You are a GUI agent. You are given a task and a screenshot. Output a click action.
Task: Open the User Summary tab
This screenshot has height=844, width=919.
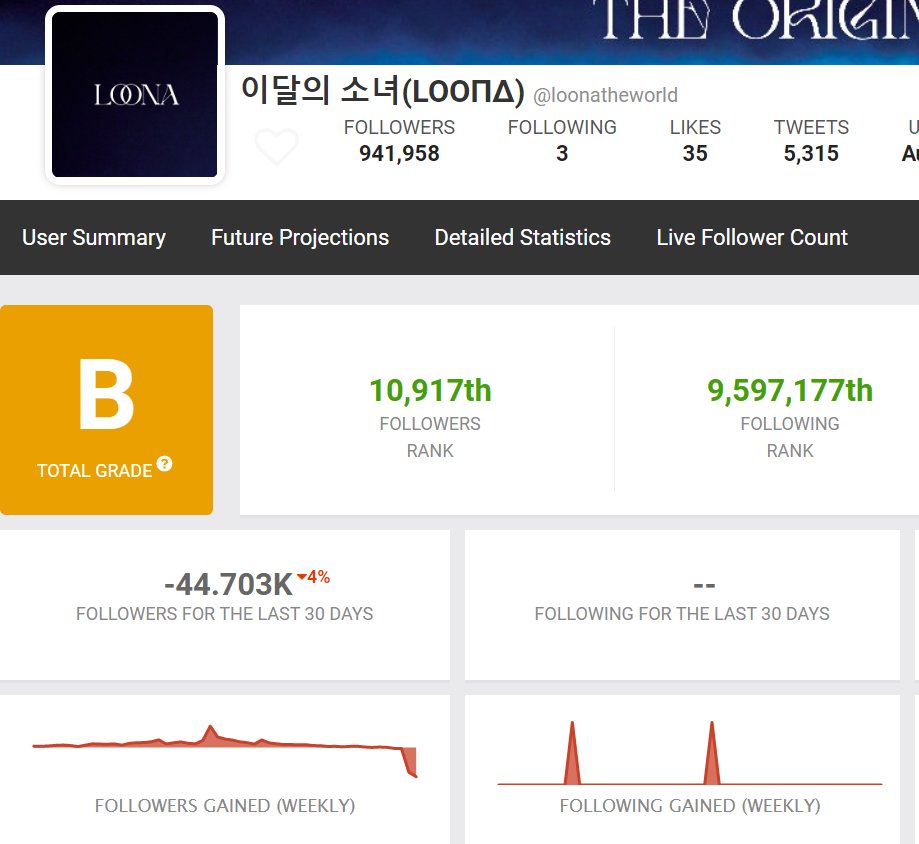pyautogui.click(x=94, y=237)
